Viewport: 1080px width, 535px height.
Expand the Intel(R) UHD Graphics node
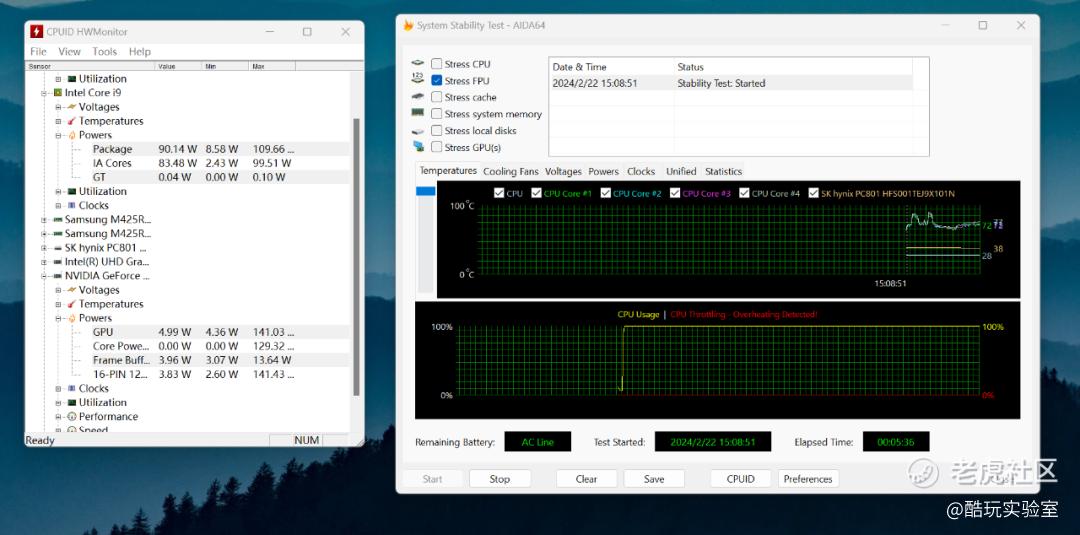(45, 262)
